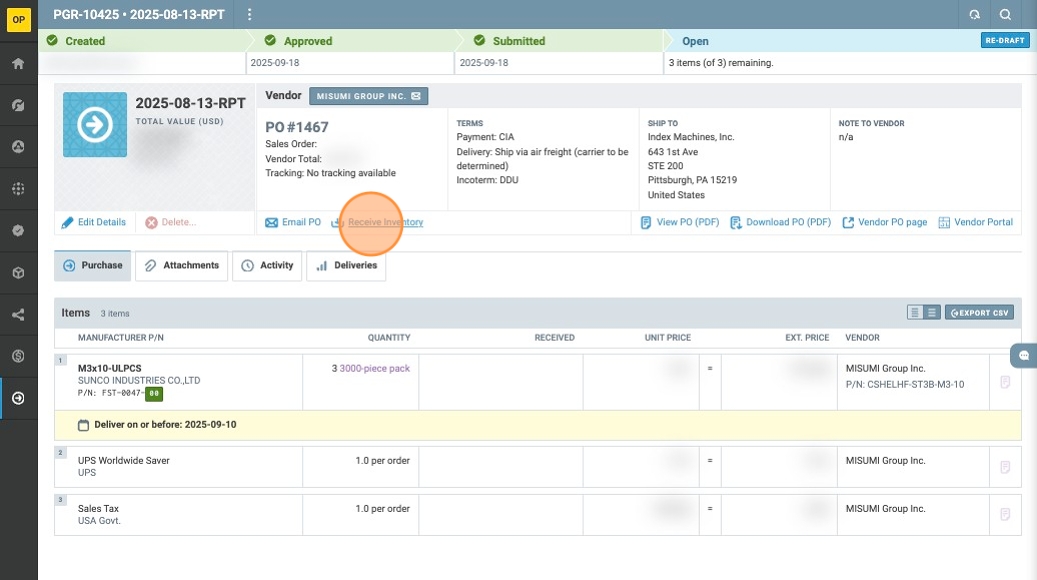Click the cube icon in the sidebar
This screenshot has height=580, width=1037.
tap(18, 272)
